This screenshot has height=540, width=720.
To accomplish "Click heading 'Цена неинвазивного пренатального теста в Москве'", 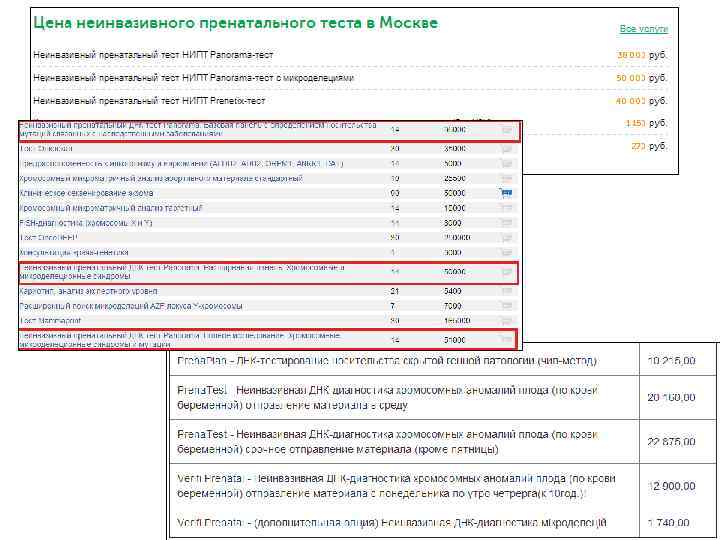I will pos(236,23).
